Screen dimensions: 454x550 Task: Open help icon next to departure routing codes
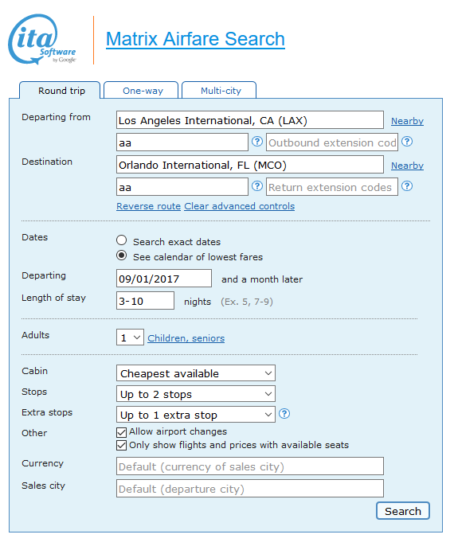pos(257,141)
